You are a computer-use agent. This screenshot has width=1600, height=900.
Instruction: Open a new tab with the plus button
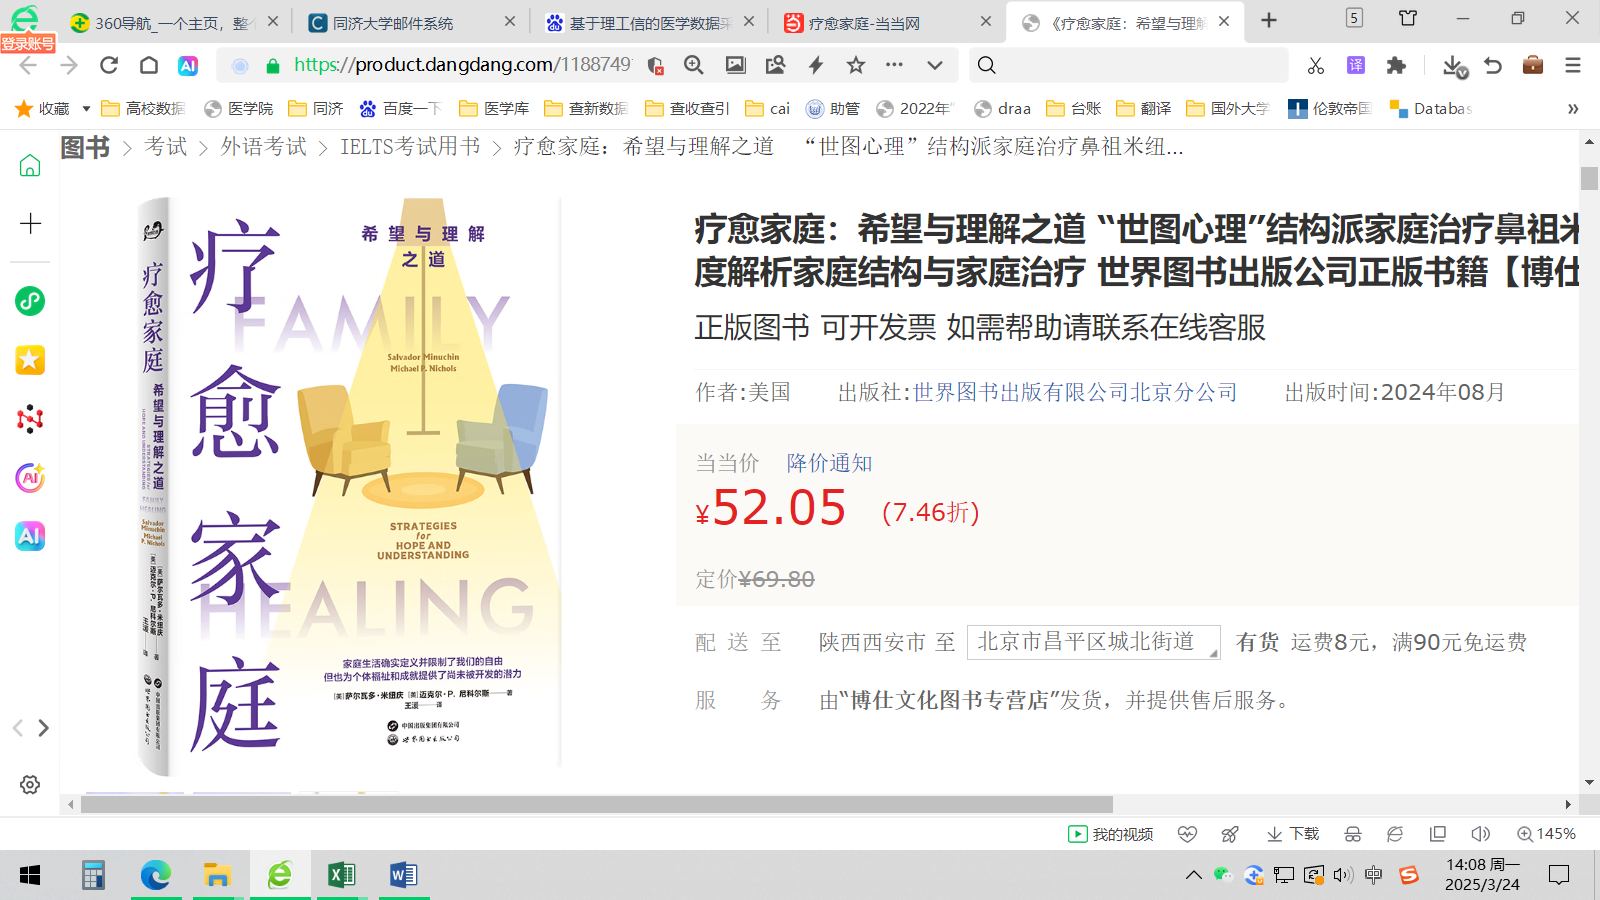click(x=1269, y=20)
